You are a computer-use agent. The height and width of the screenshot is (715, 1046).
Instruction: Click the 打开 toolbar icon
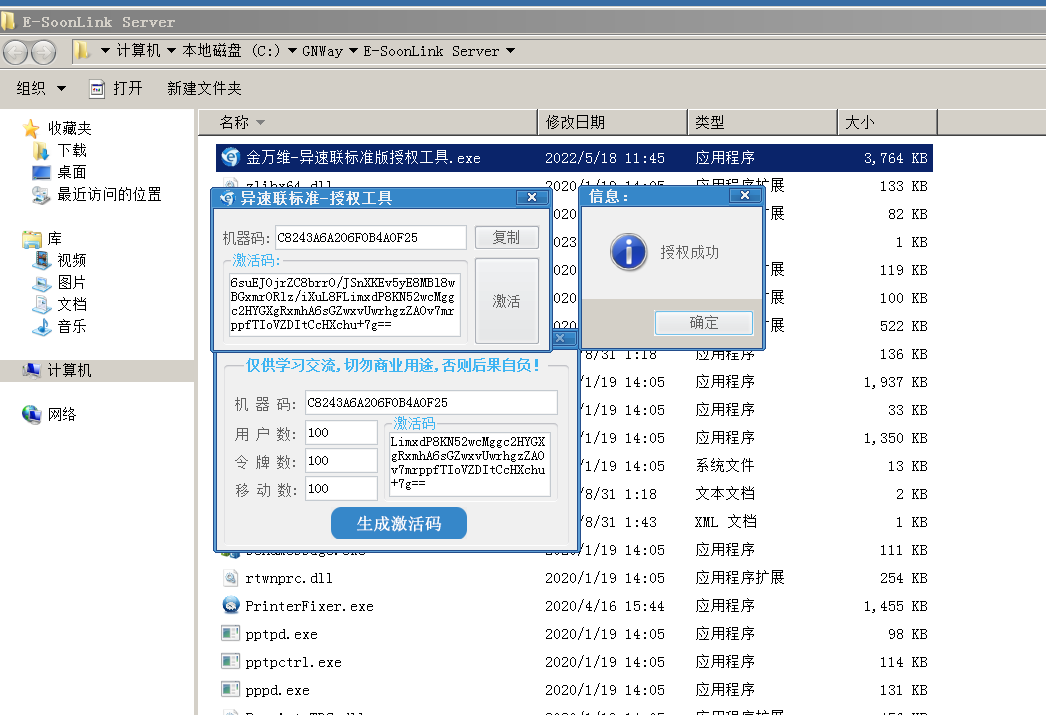(x=97, y=88)
